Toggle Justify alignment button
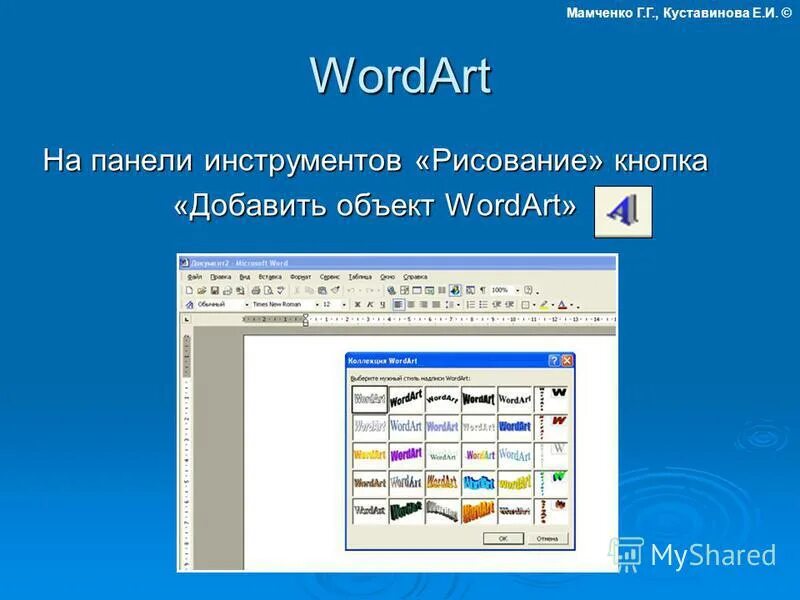The width and height of the screenshot is (800, 600). coord(436,305)
